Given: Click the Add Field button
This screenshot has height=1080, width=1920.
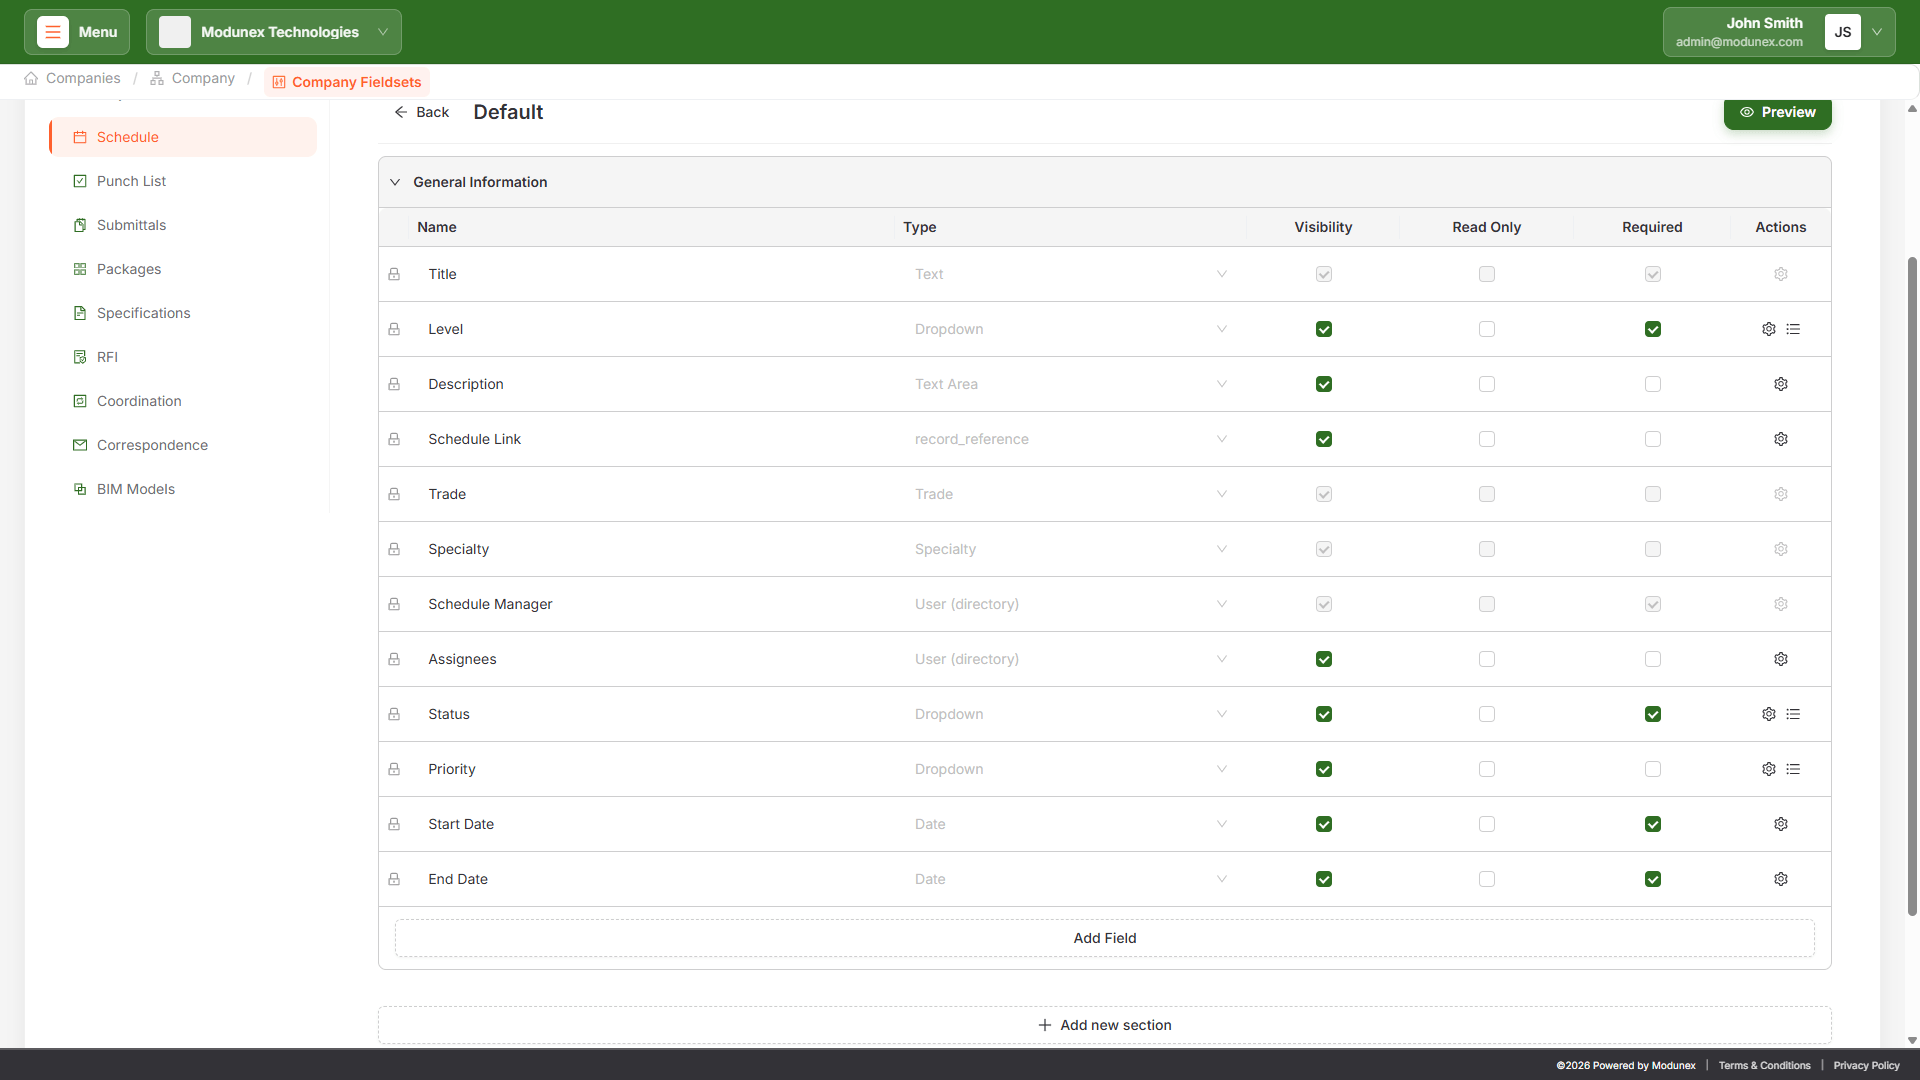Looking at the screenshot, I should tap(1104, 938).
